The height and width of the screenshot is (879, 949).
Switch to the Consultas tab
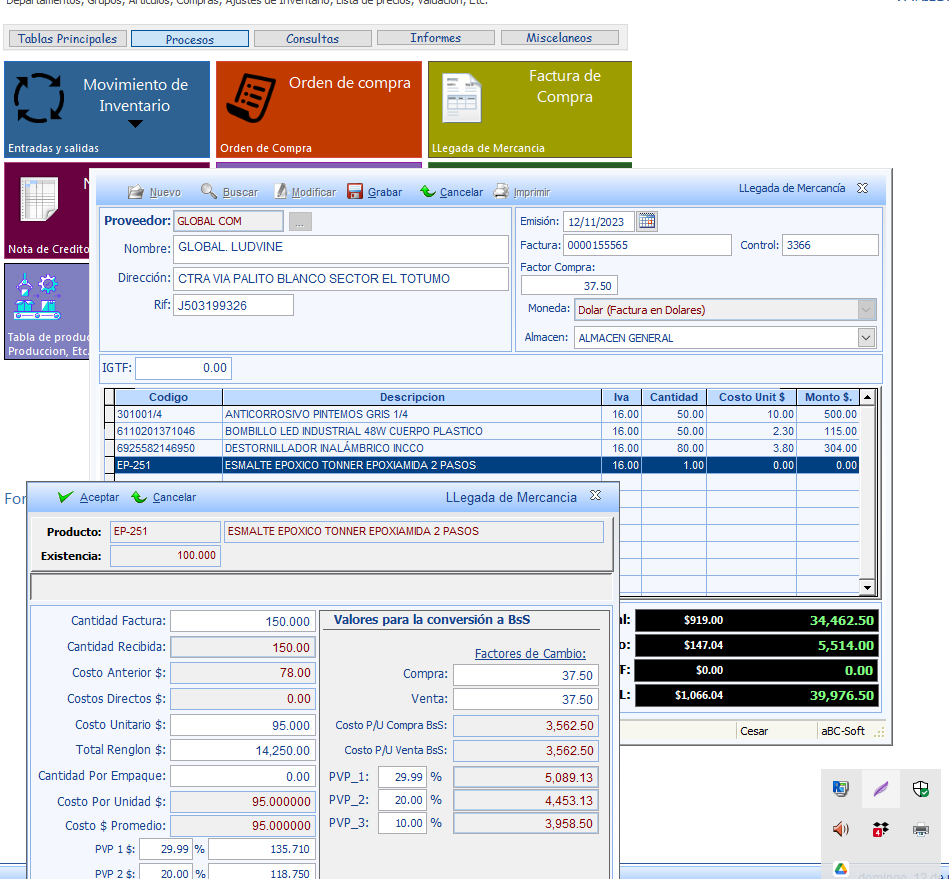(312, 39)
